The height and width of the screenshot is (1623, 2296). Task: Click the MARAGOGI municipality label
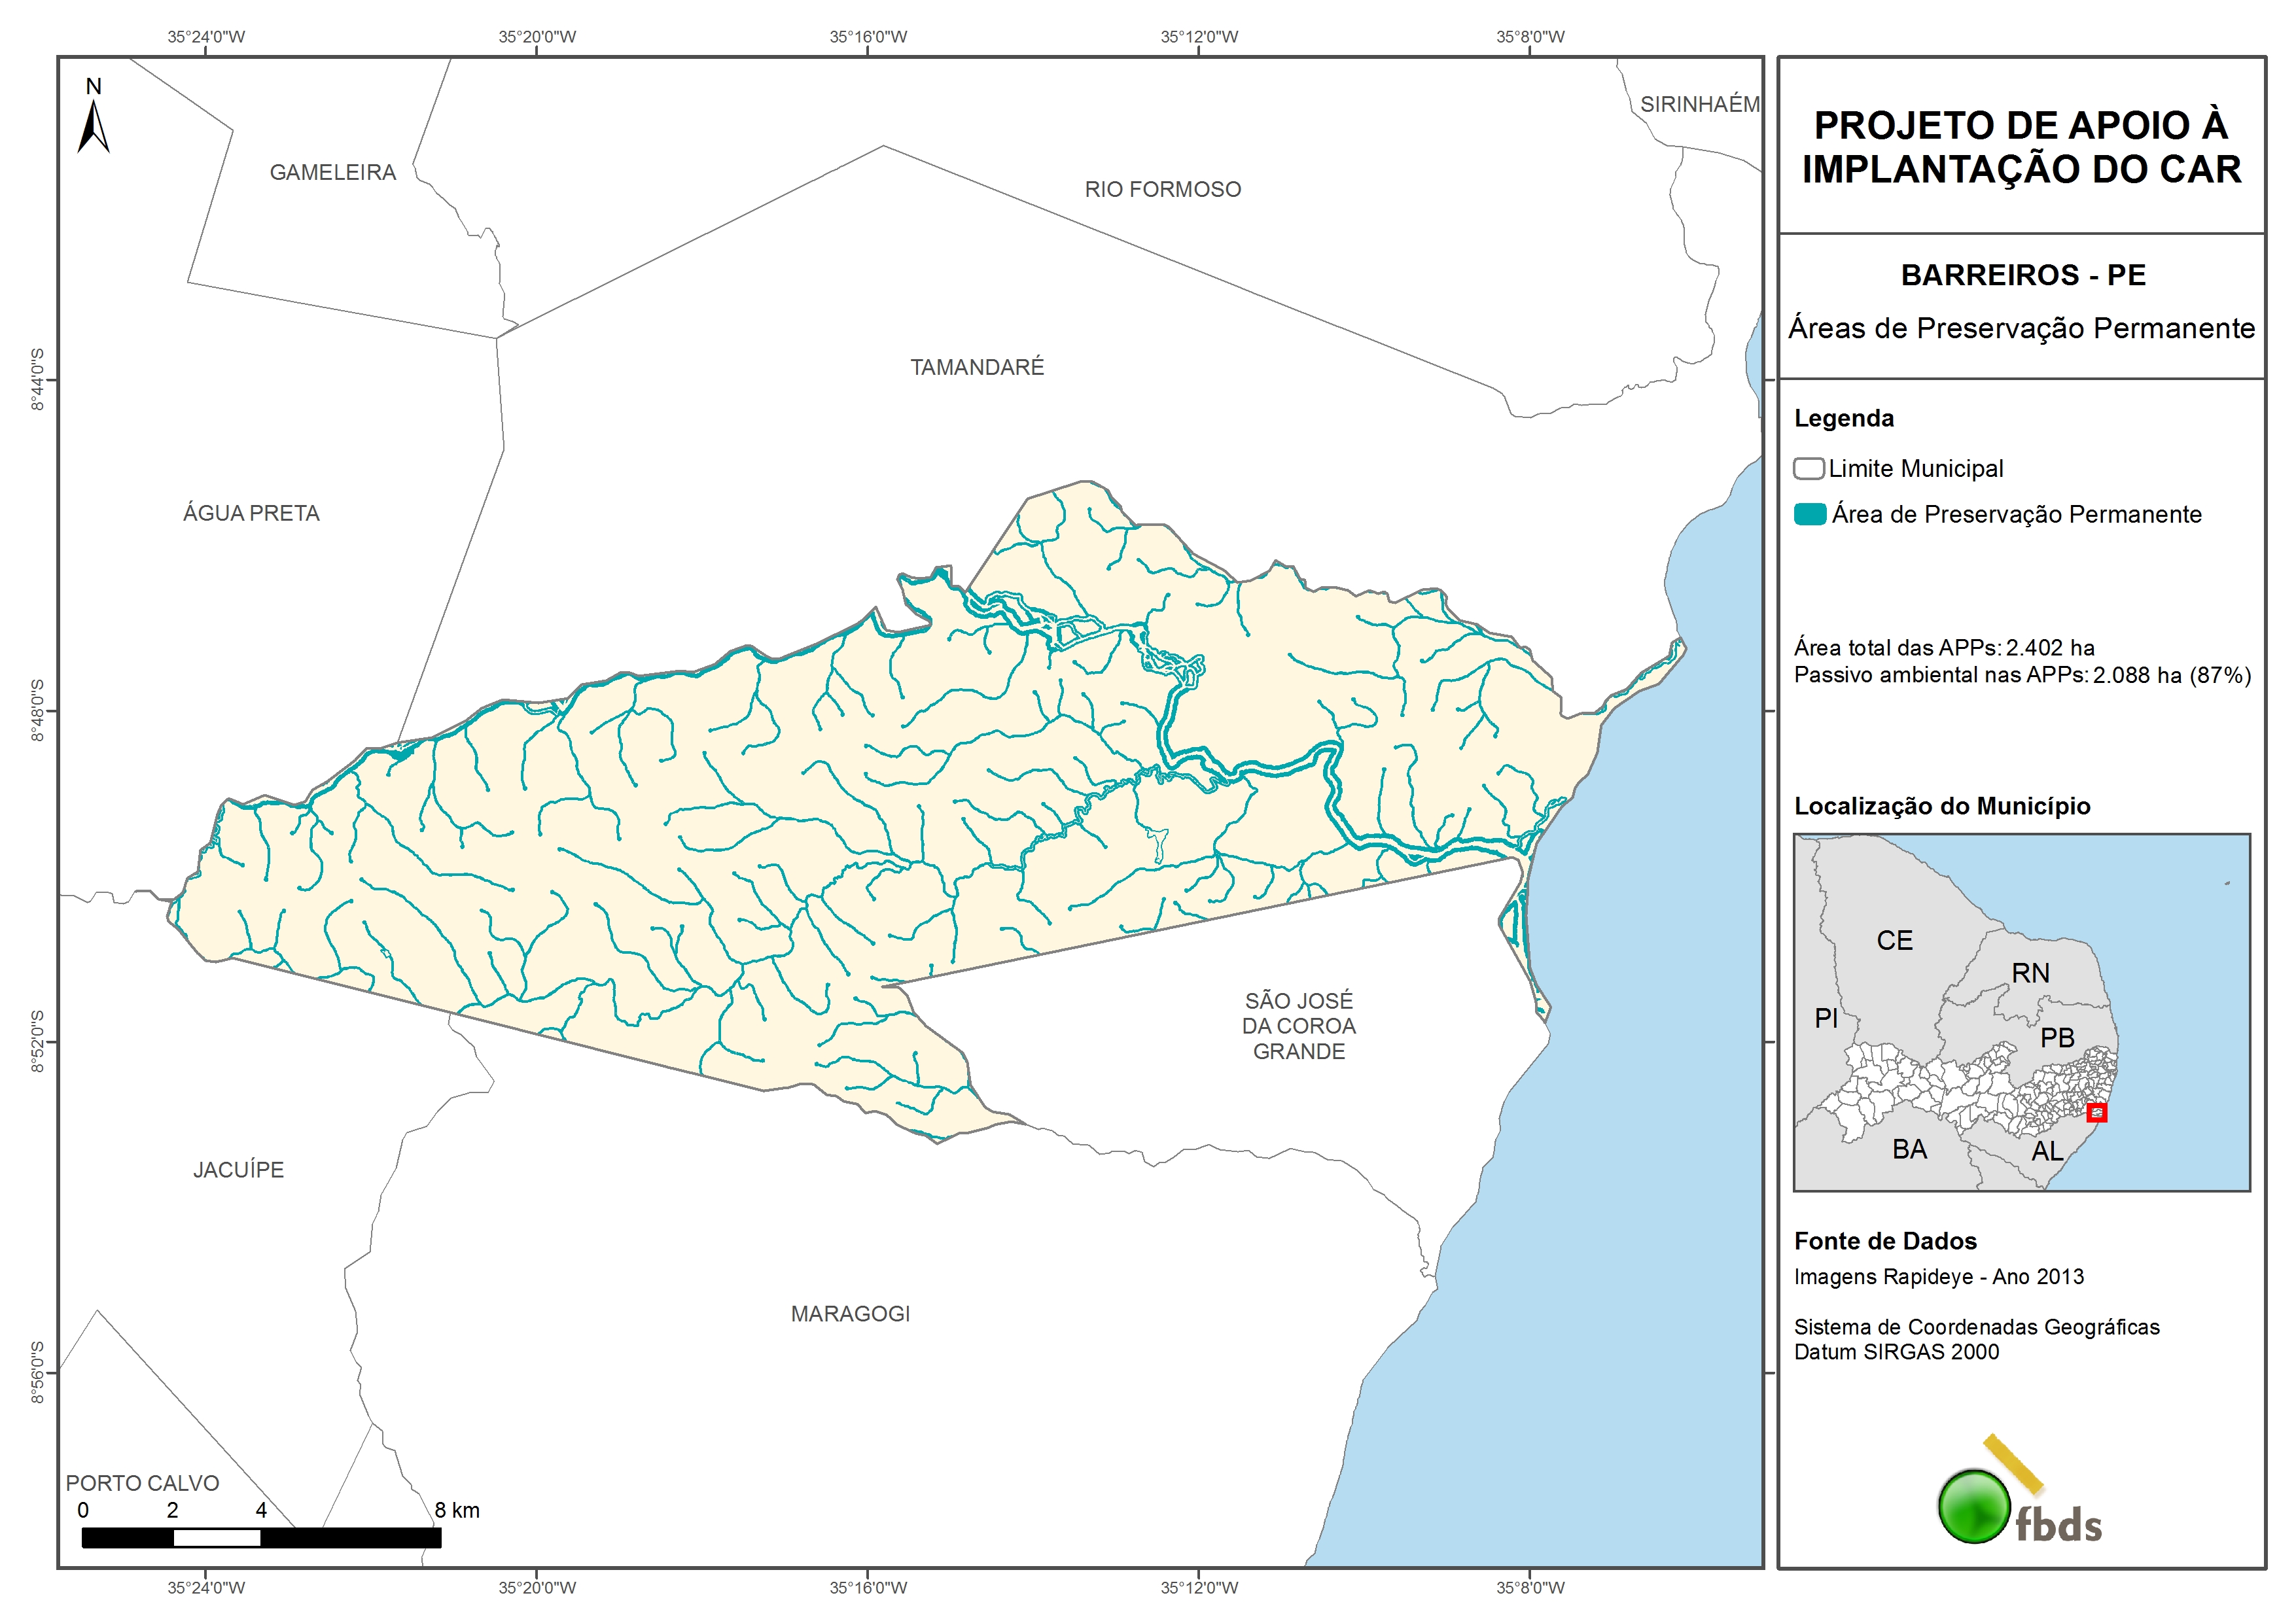point(850,1313)
